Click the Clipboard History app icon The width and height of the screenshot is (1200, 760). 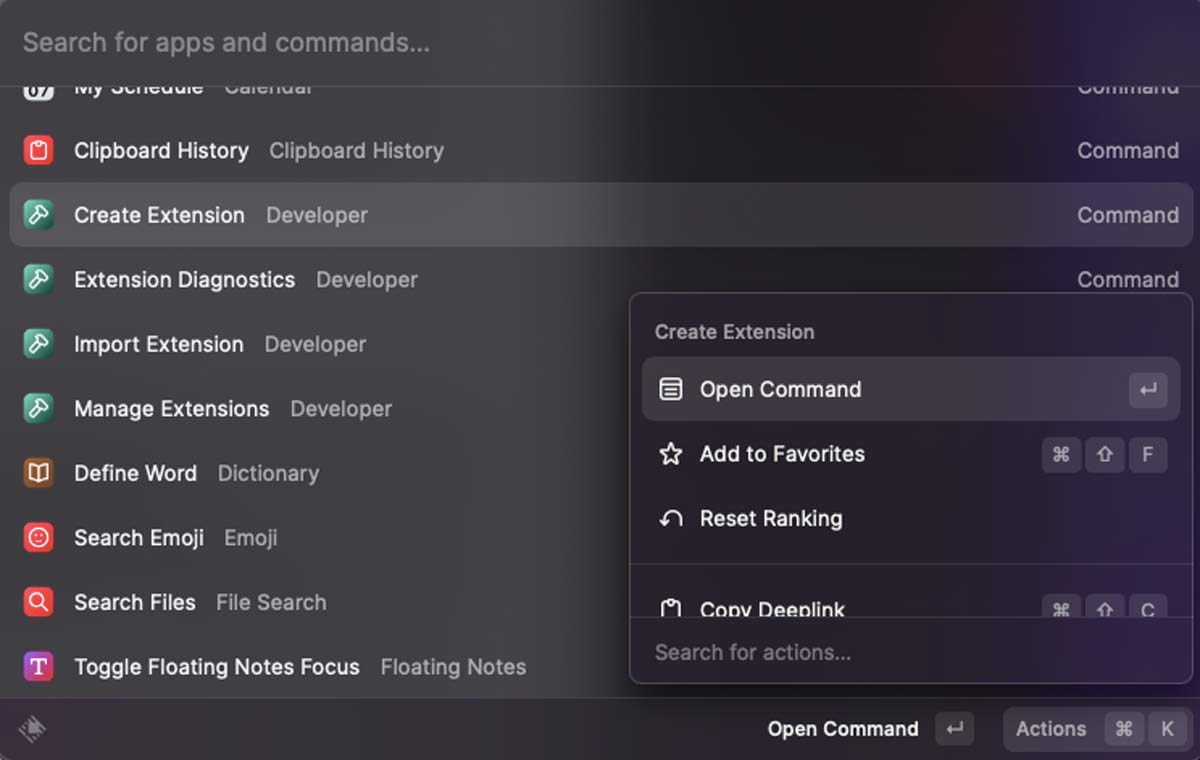coord(37,150)
